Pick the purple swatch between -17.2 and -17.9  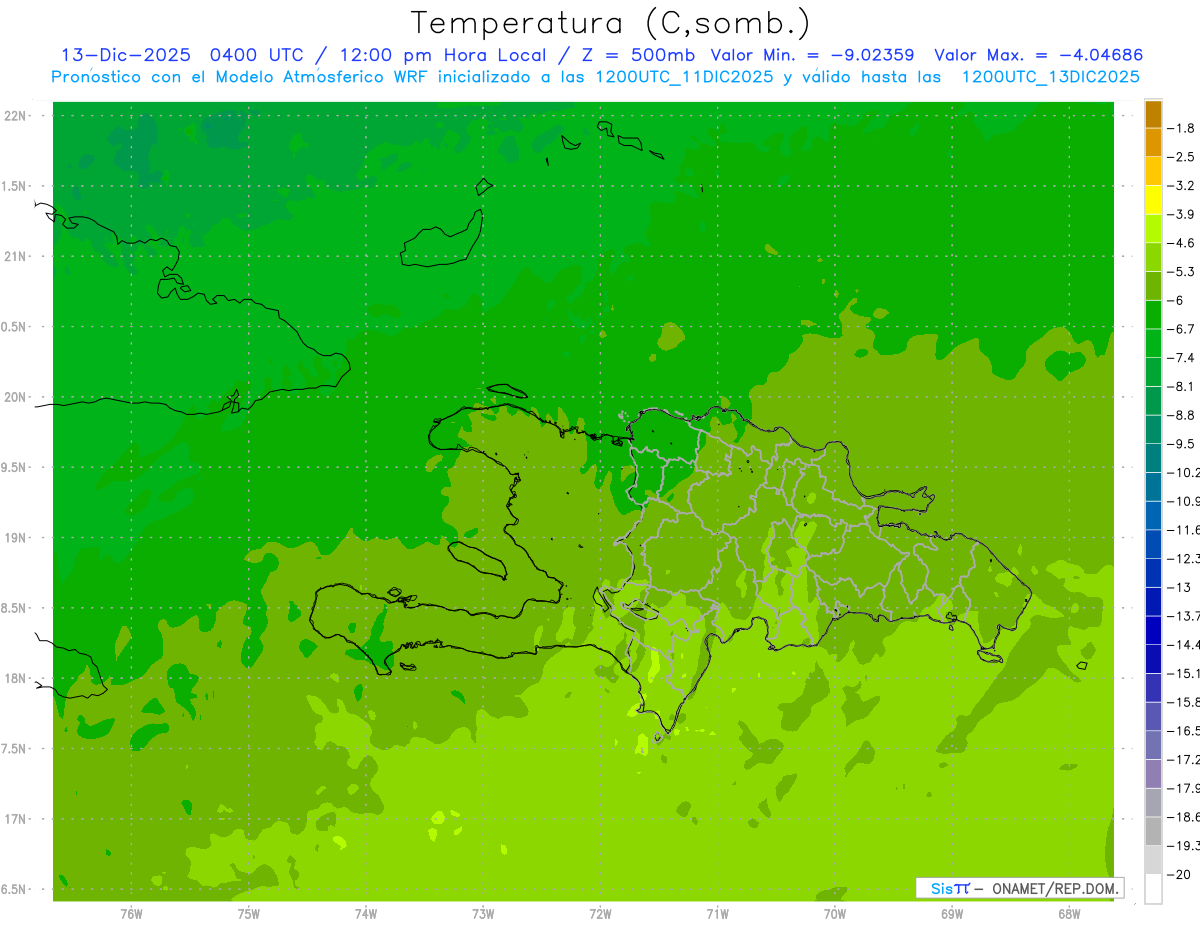[1153, 774]
